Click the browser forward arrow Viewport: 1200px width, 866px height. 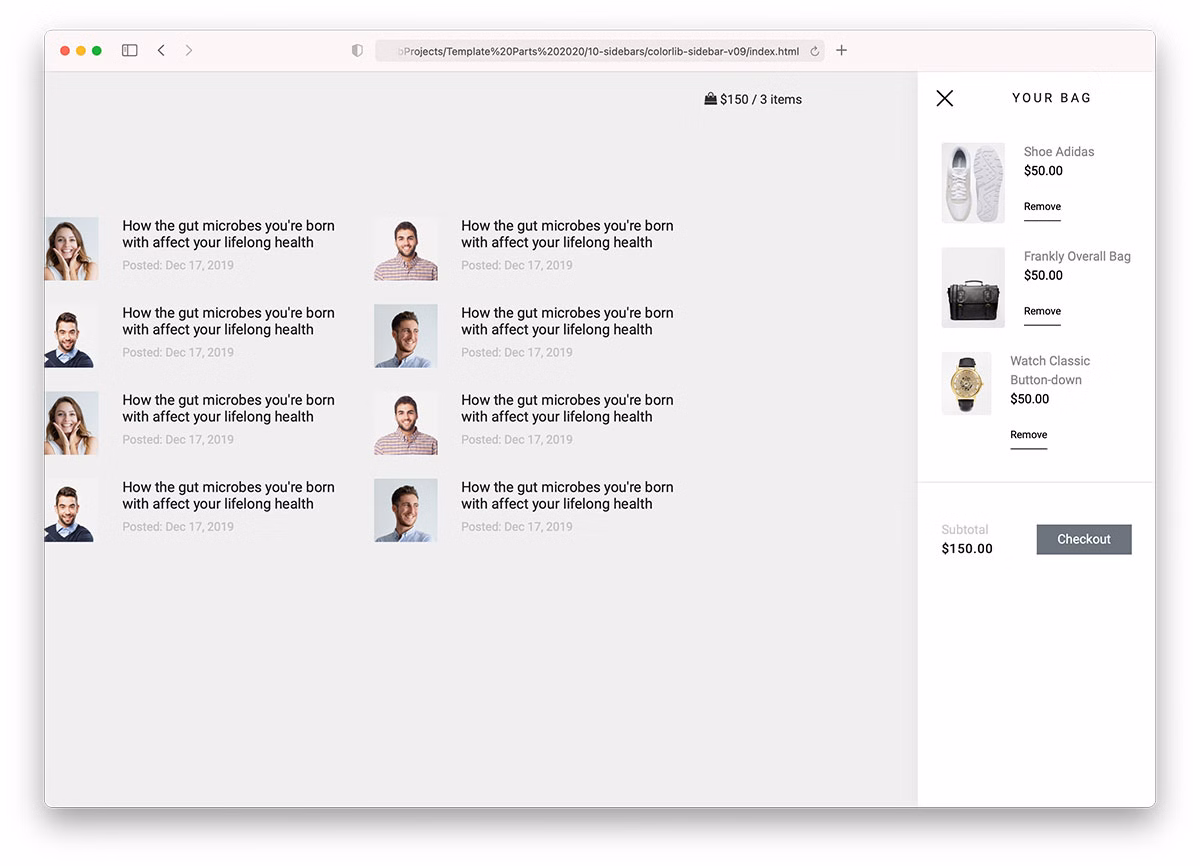pyautogui.click(x=189, y=51)
